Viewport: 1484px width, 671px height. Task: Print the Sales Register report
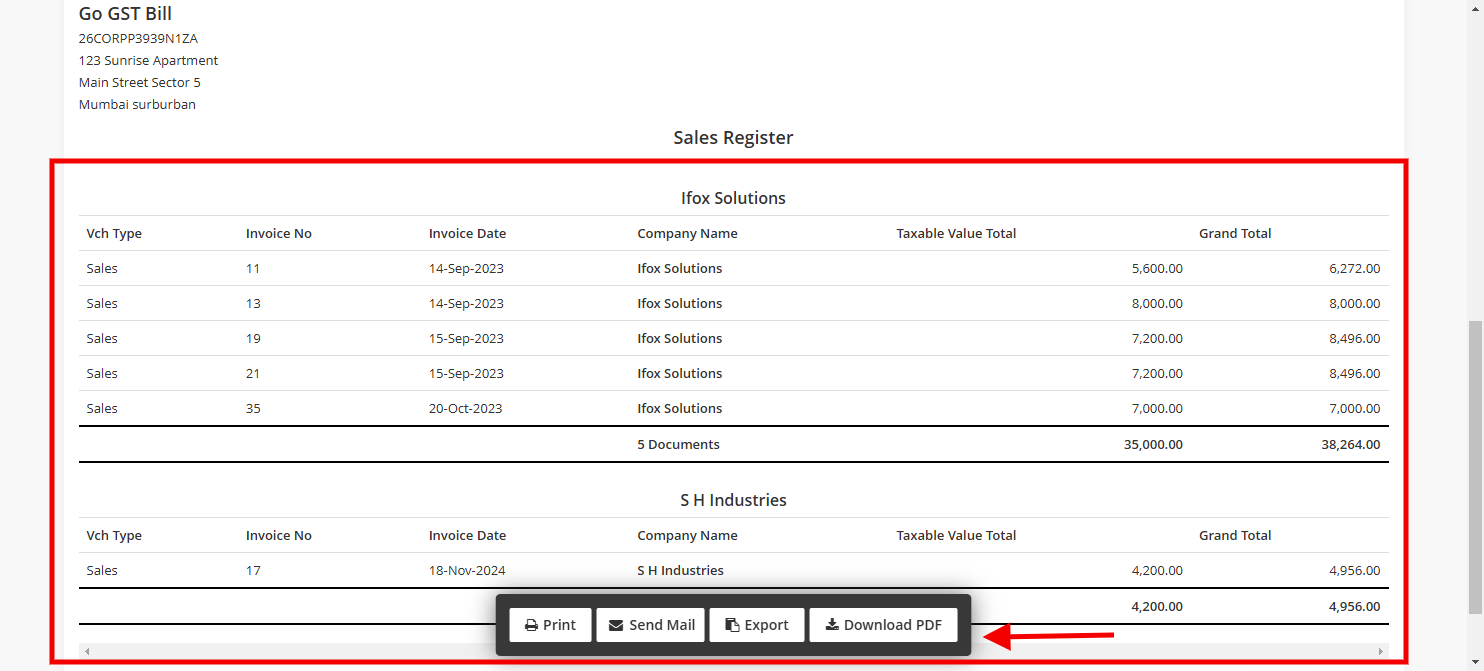click(550, 624)
